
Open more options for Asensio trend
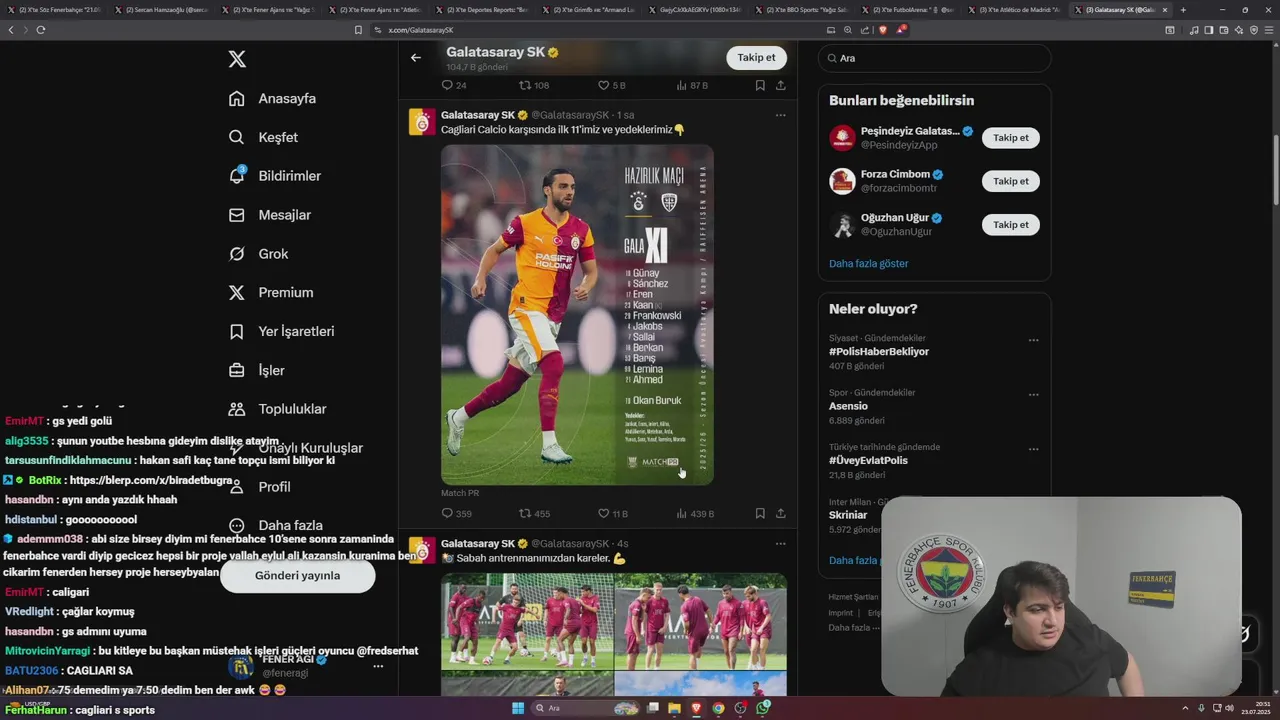pos(1033,394)
